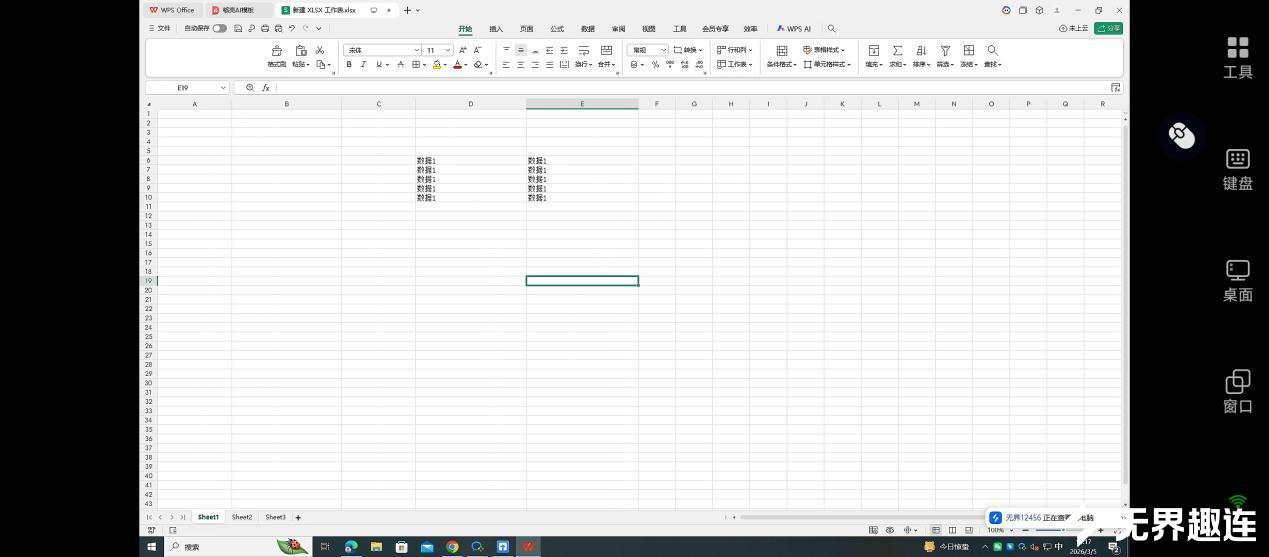Viewport: 1269px width, 557px height.
Task: Switch to the Sheet2 worksheet tab
Action: tap(242, 517)
